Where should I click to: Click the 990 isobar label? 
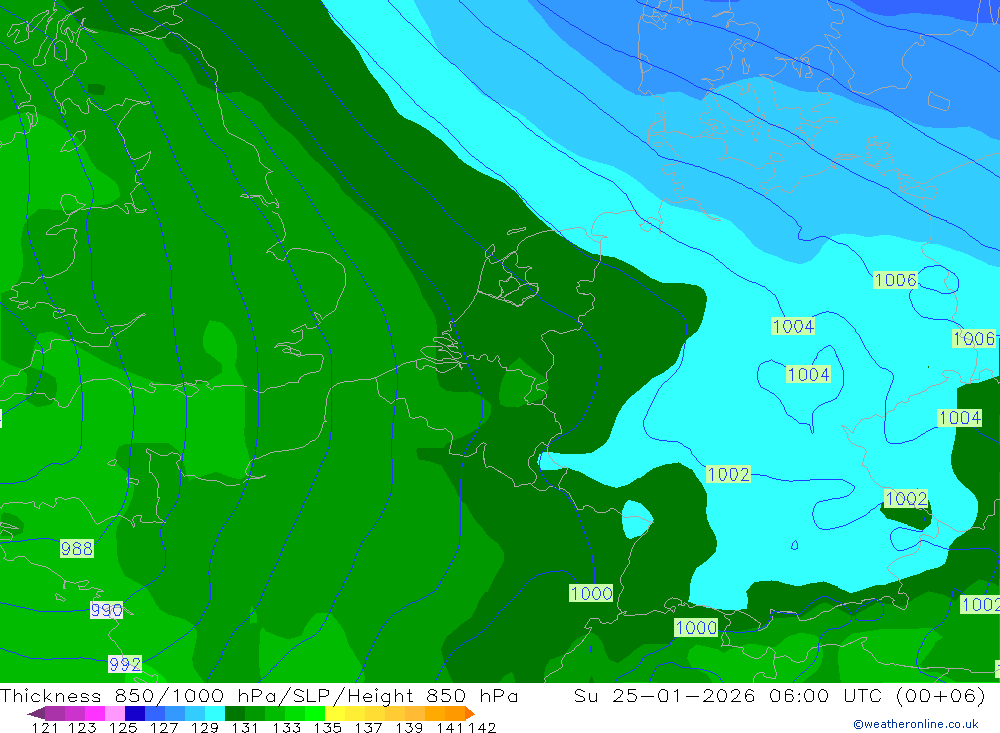coord(107,610)
